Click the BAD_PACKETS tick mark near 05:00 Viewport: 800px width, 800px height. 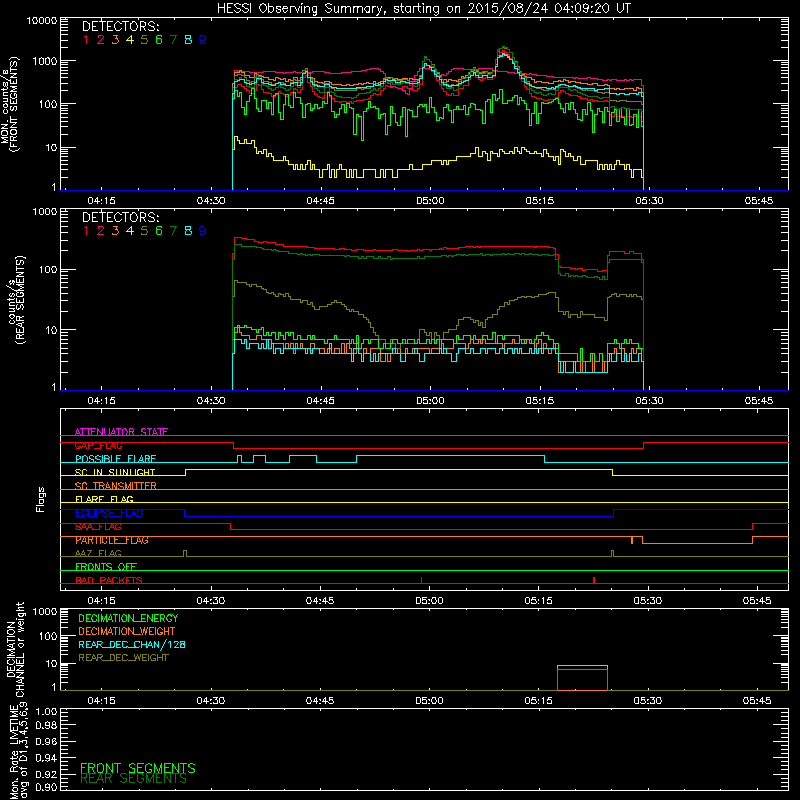(x=421, y=580)
